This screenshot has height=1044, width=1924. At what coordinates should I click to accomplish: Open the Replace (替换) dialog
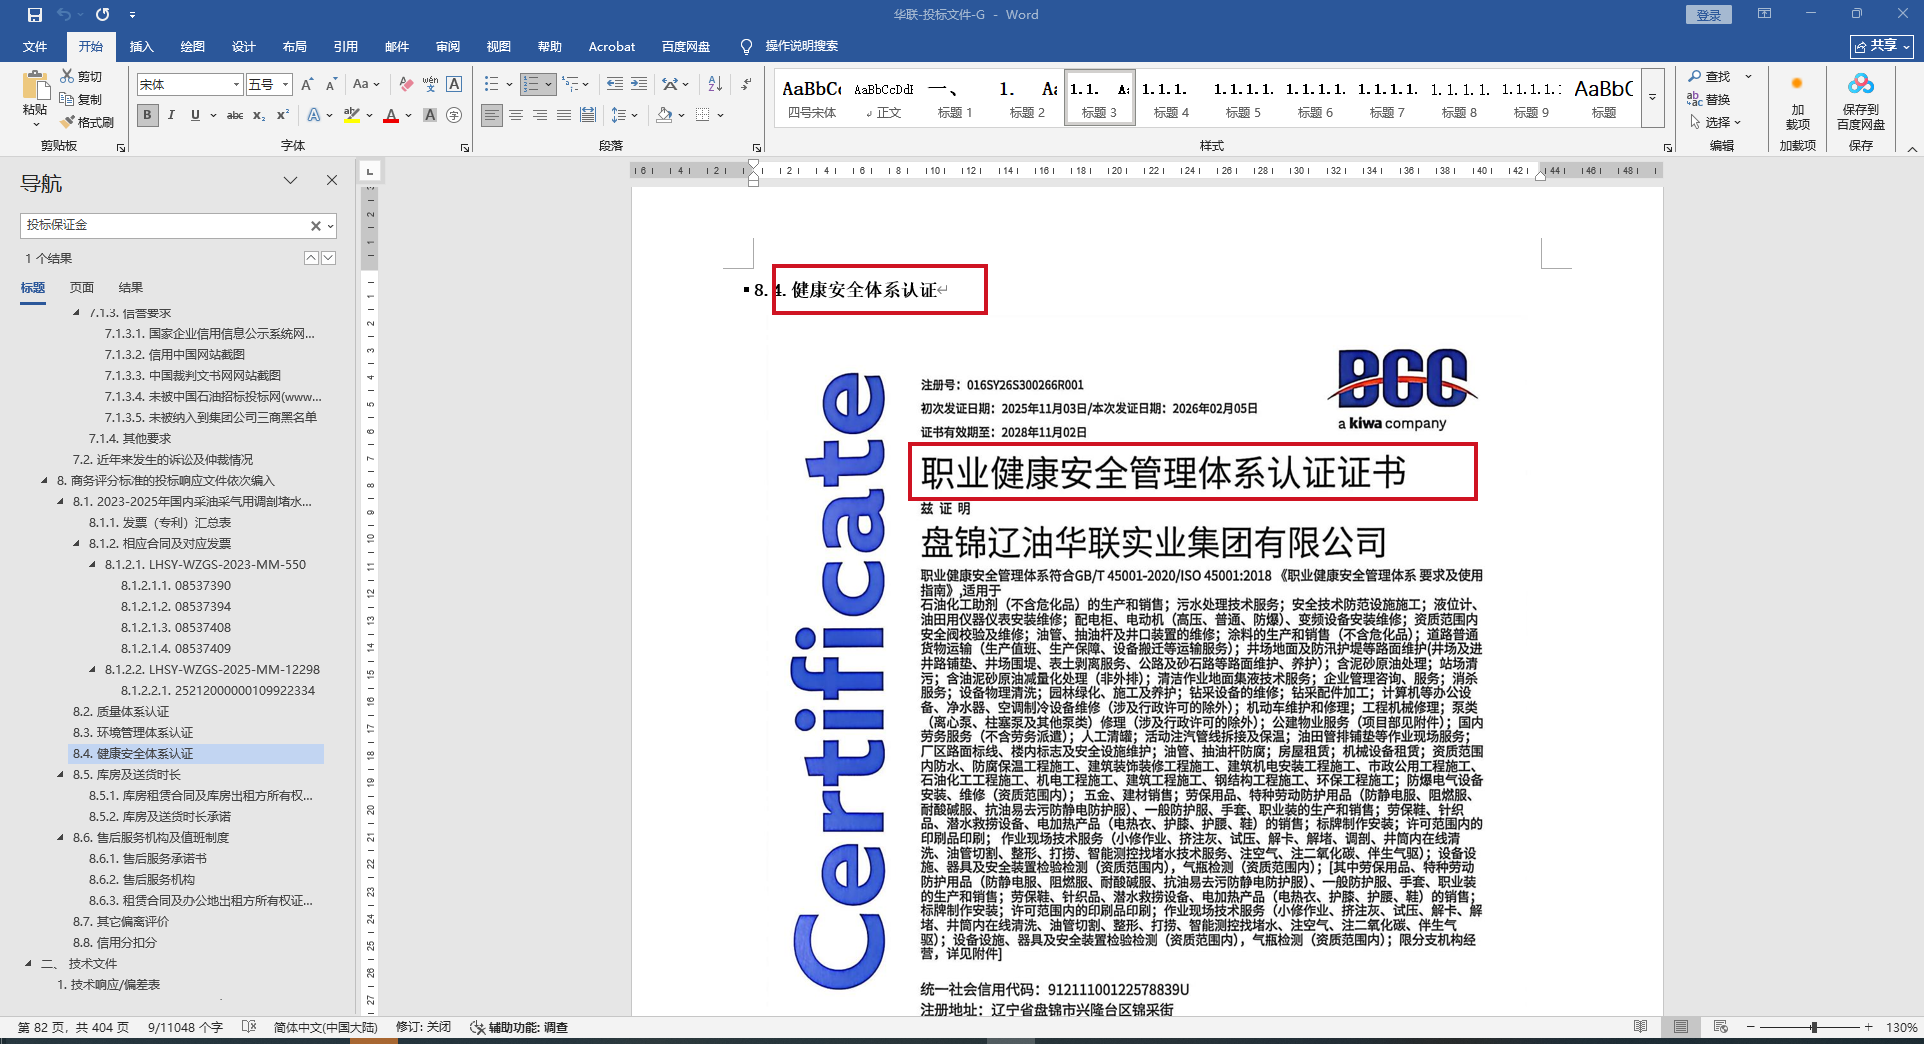1710,99
